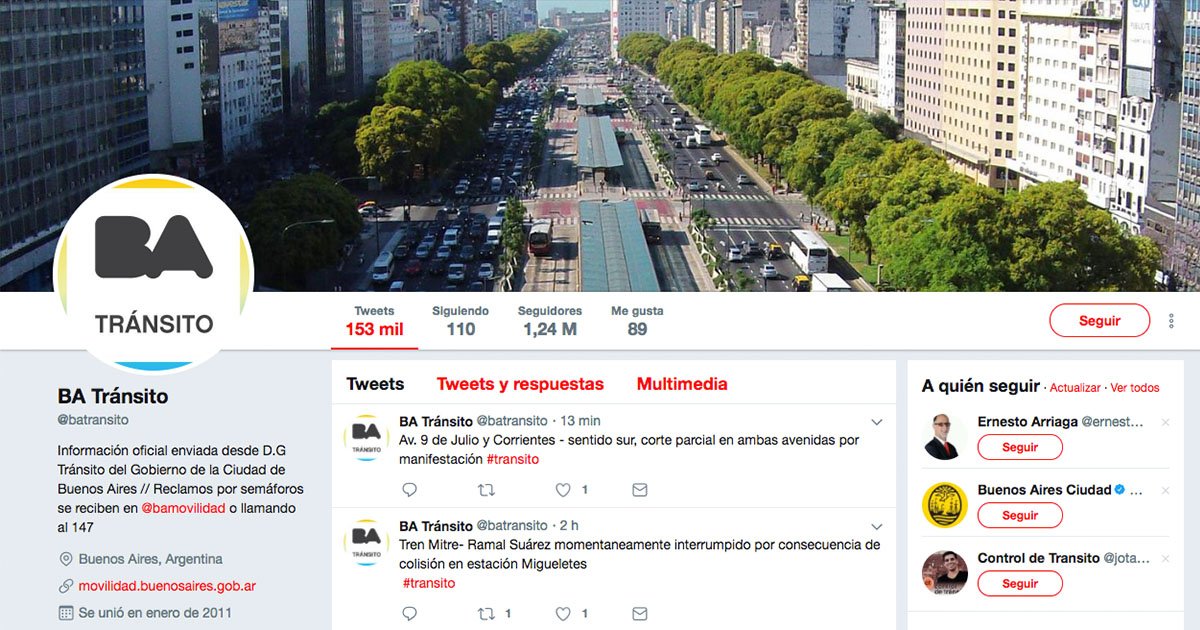This screenshot has height=630, width=1200.
Task: Open movilidad.buenosaires.gob.ar link
Action: tap(167, 586)
